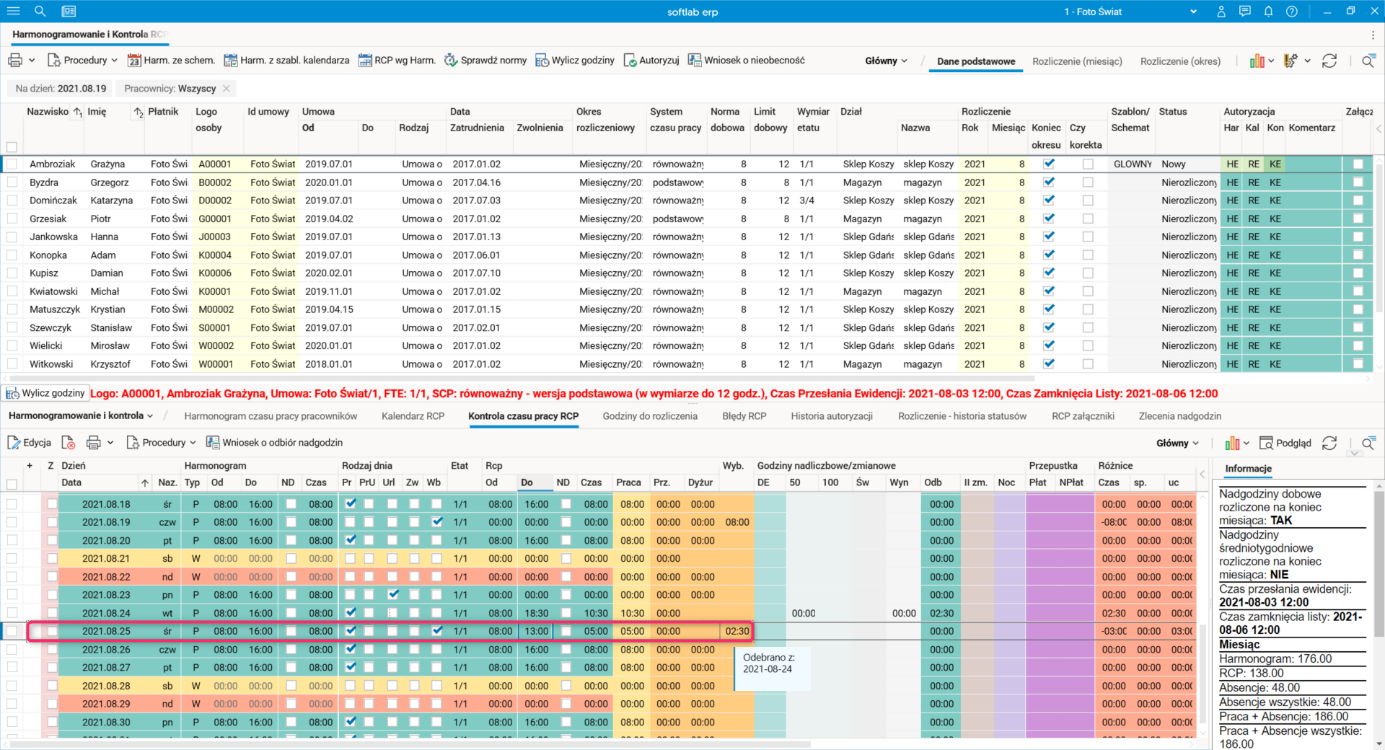Open the notifications bell
This screenshot has height=750, width=1385.
pos(1269,11)
